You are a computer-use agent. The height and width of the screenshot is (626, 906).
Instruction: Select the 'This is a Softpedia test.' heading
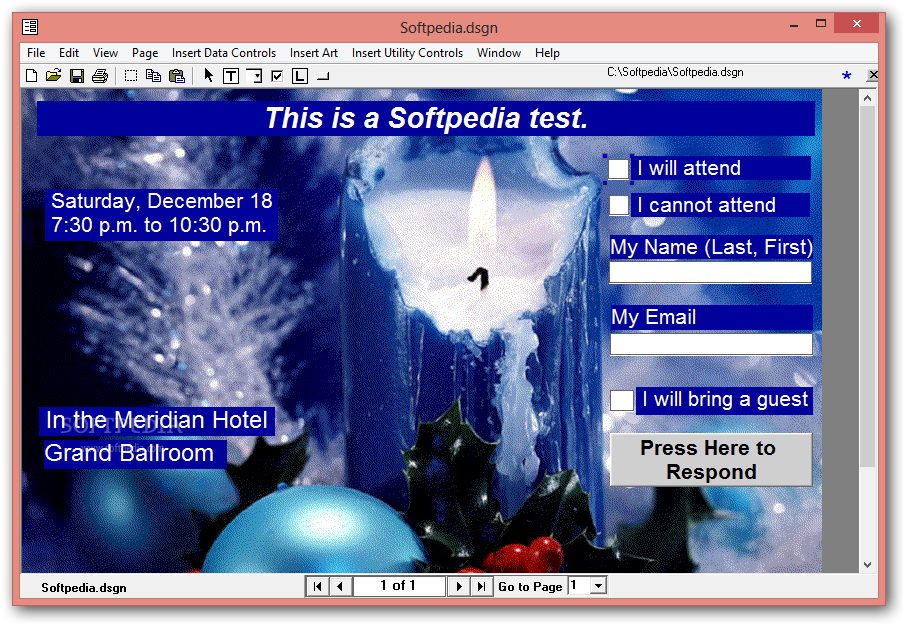click(x=426, y=118)
